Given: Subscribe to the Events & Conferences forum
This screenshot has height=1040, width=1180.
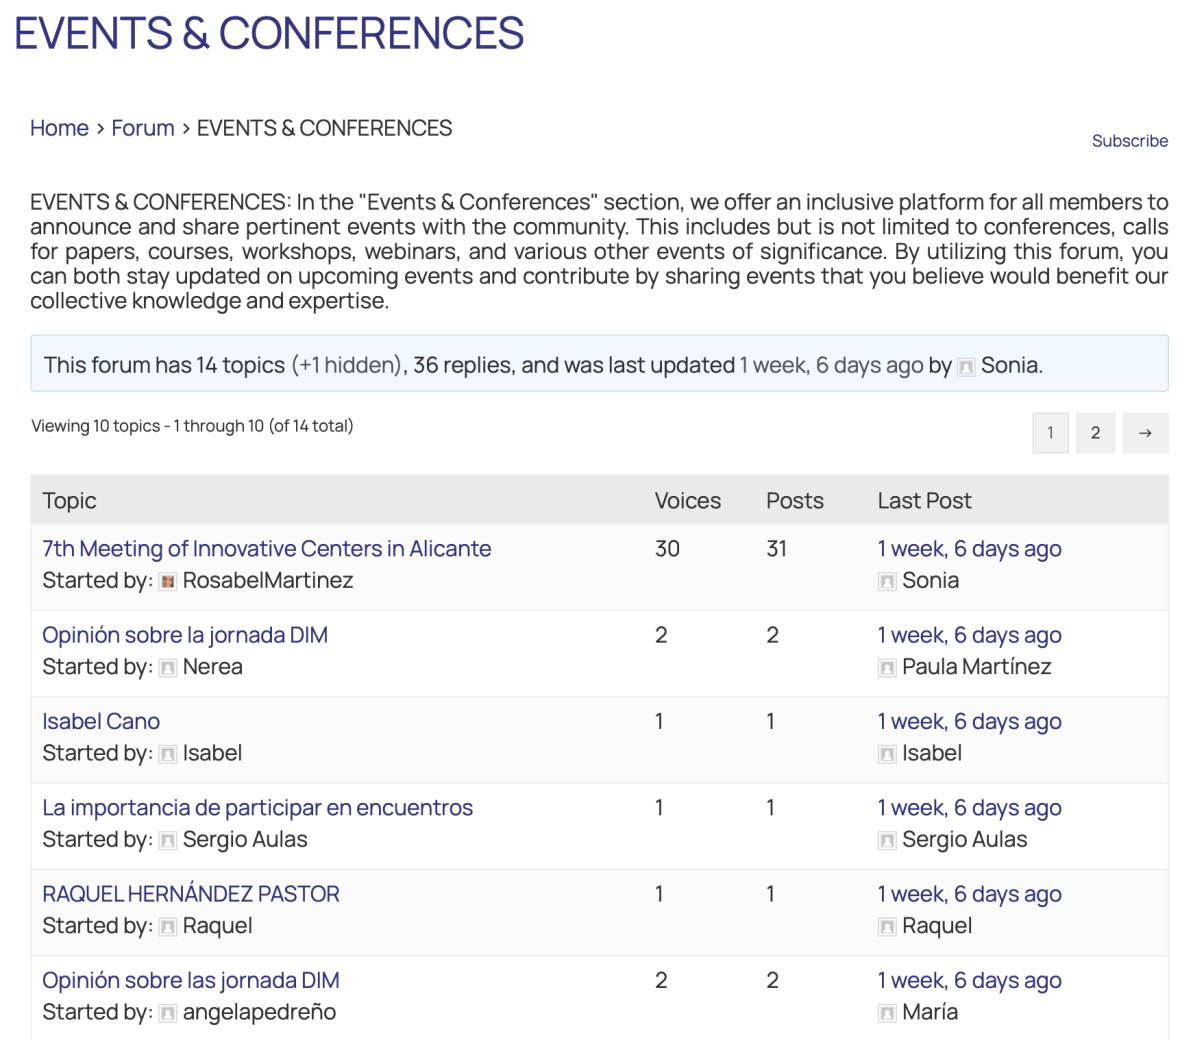Looking at the screenshot, I should (1129, 141).
